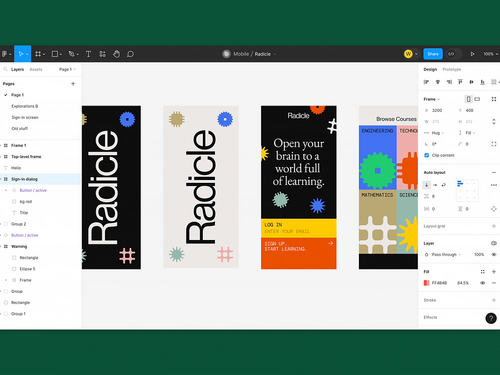500x375 pixels.
Task: Edit the X position field 3200
Action: pos(437,110)
